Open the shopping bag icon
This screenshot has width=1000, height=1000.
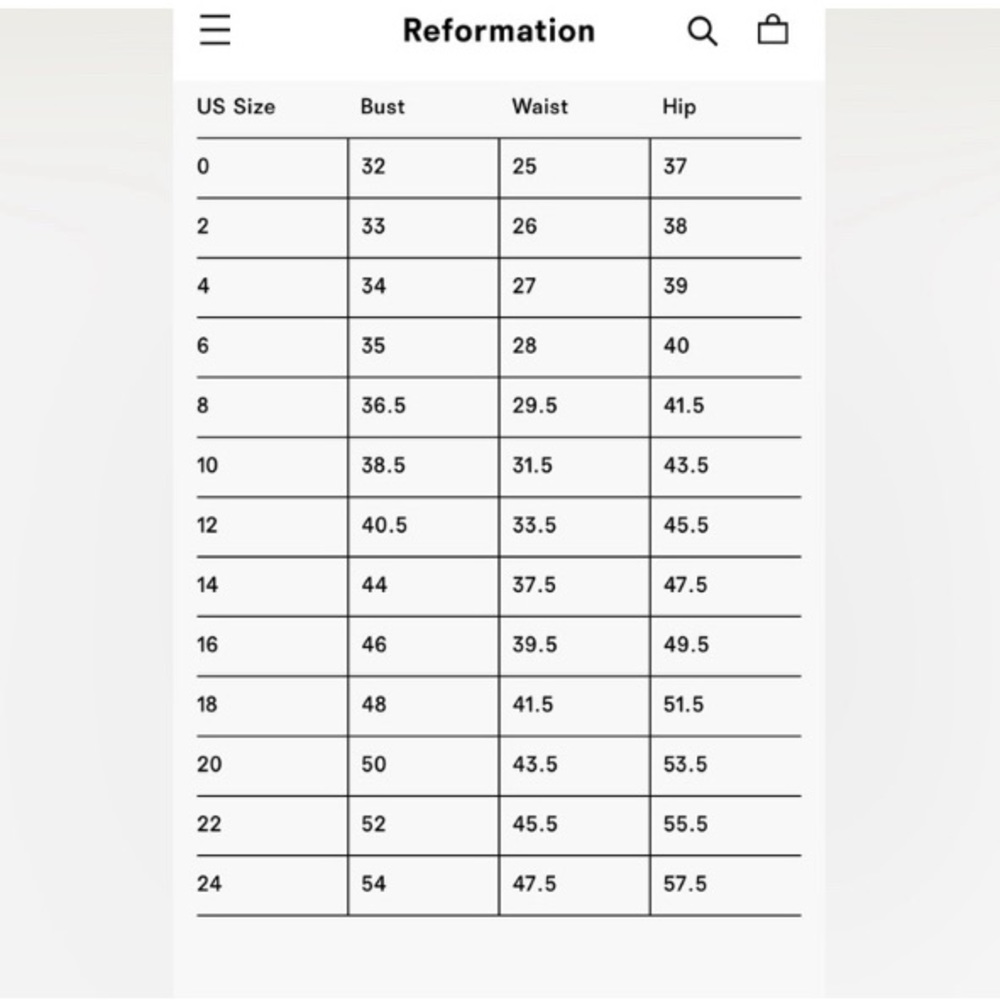[x=772, y=29]
